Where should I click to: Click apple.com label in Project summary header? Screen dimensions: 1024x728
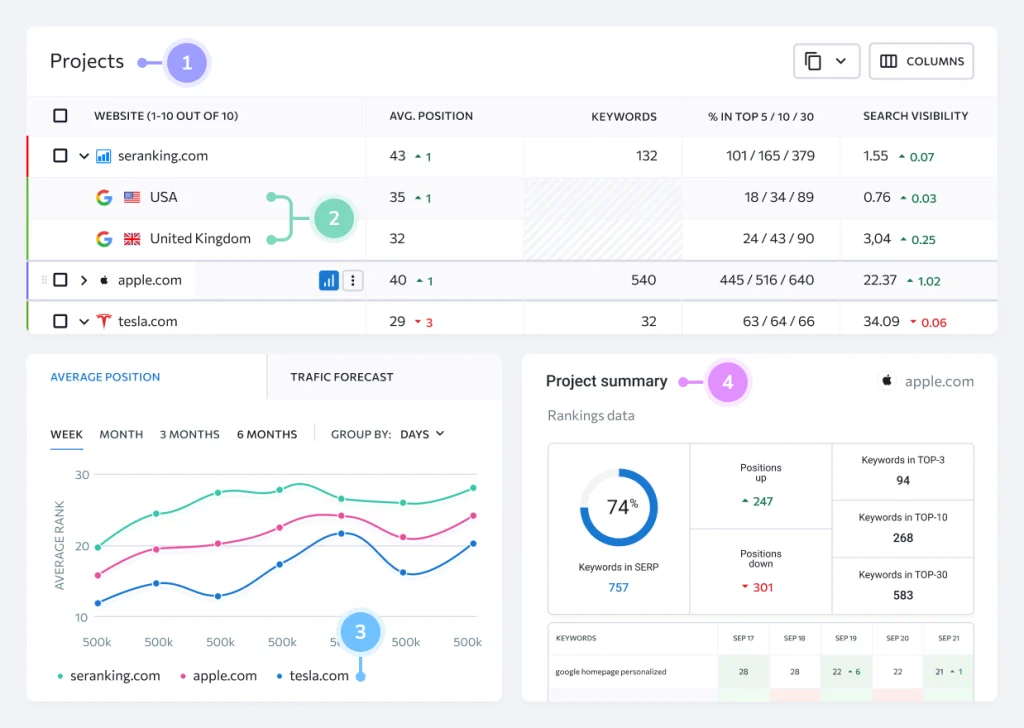point(939,381)
